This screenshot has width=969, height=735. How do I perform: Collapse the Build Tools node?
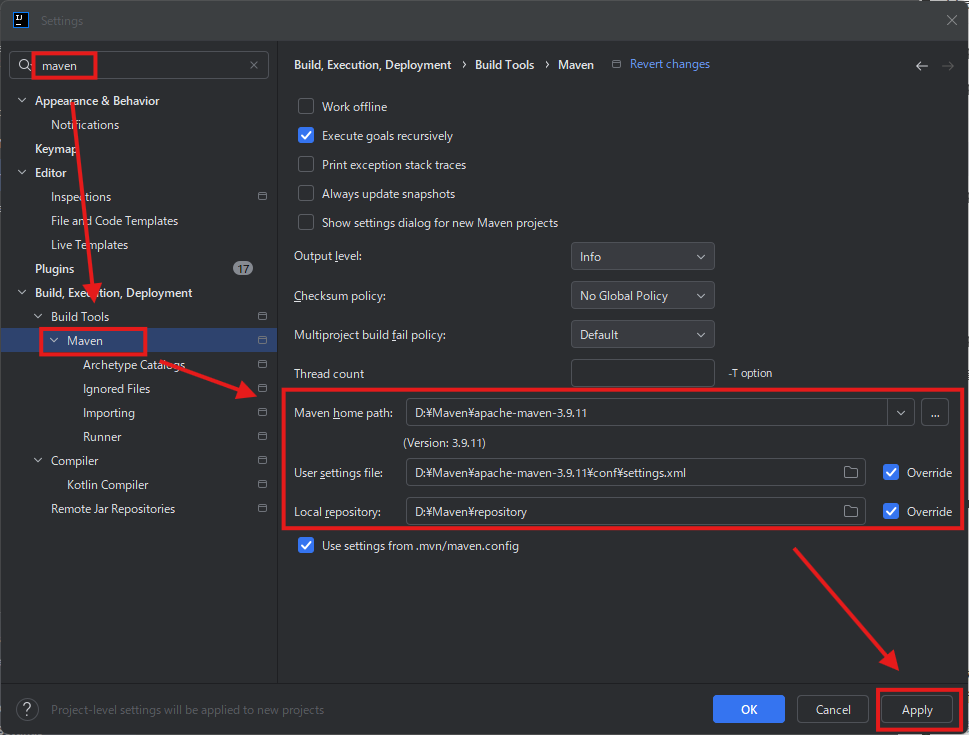pyautogui.click(x=38, y=316)
